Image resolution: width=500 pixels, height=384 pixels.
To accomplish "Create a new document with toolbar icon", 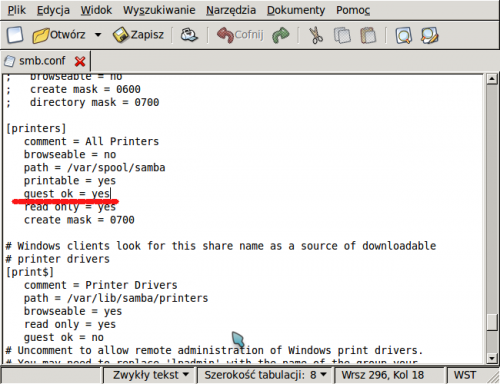I will (x=15, y=35).
